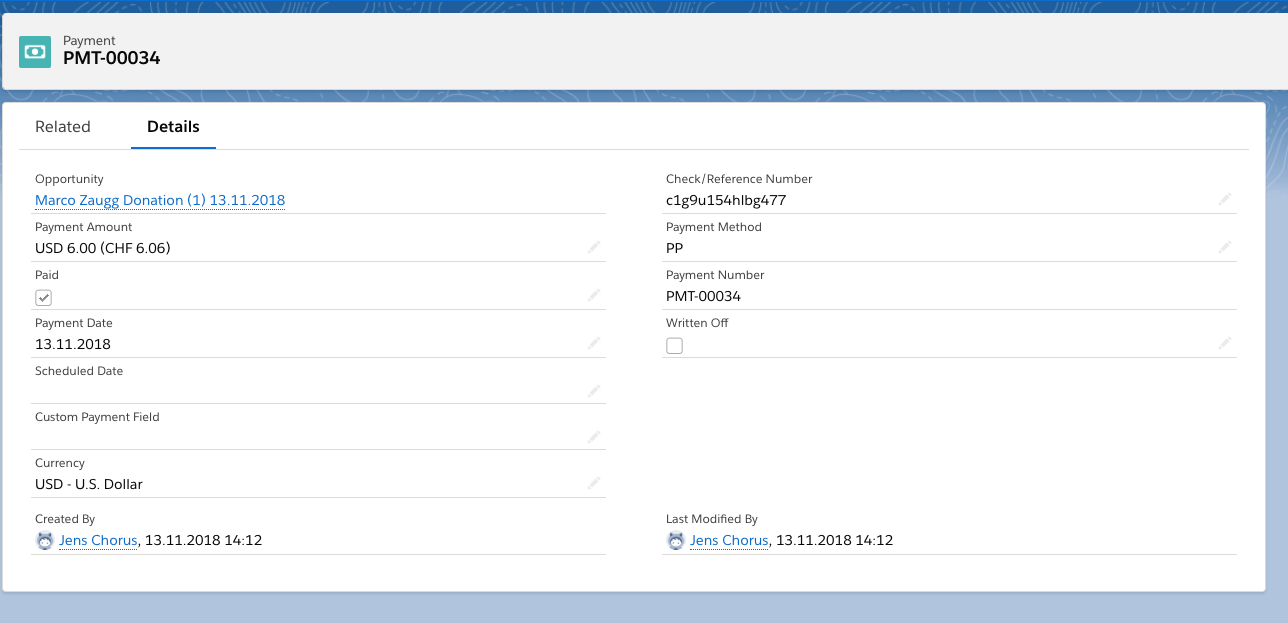Click the Payment record icon in header
1288x623 pixels.
pyautogui.click(x=35, y=52)
